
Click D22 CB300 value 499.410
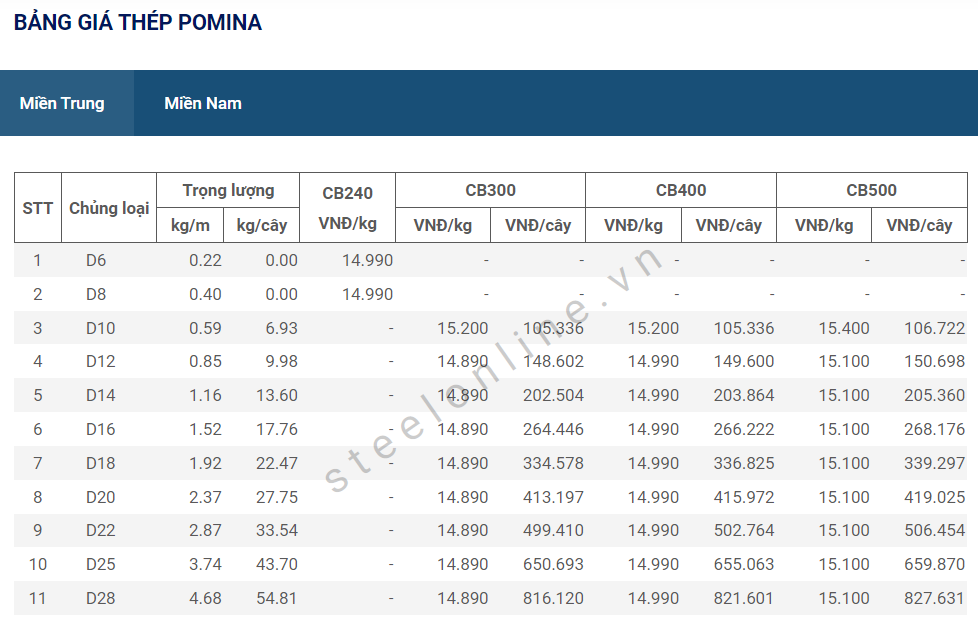pos(553,530)
